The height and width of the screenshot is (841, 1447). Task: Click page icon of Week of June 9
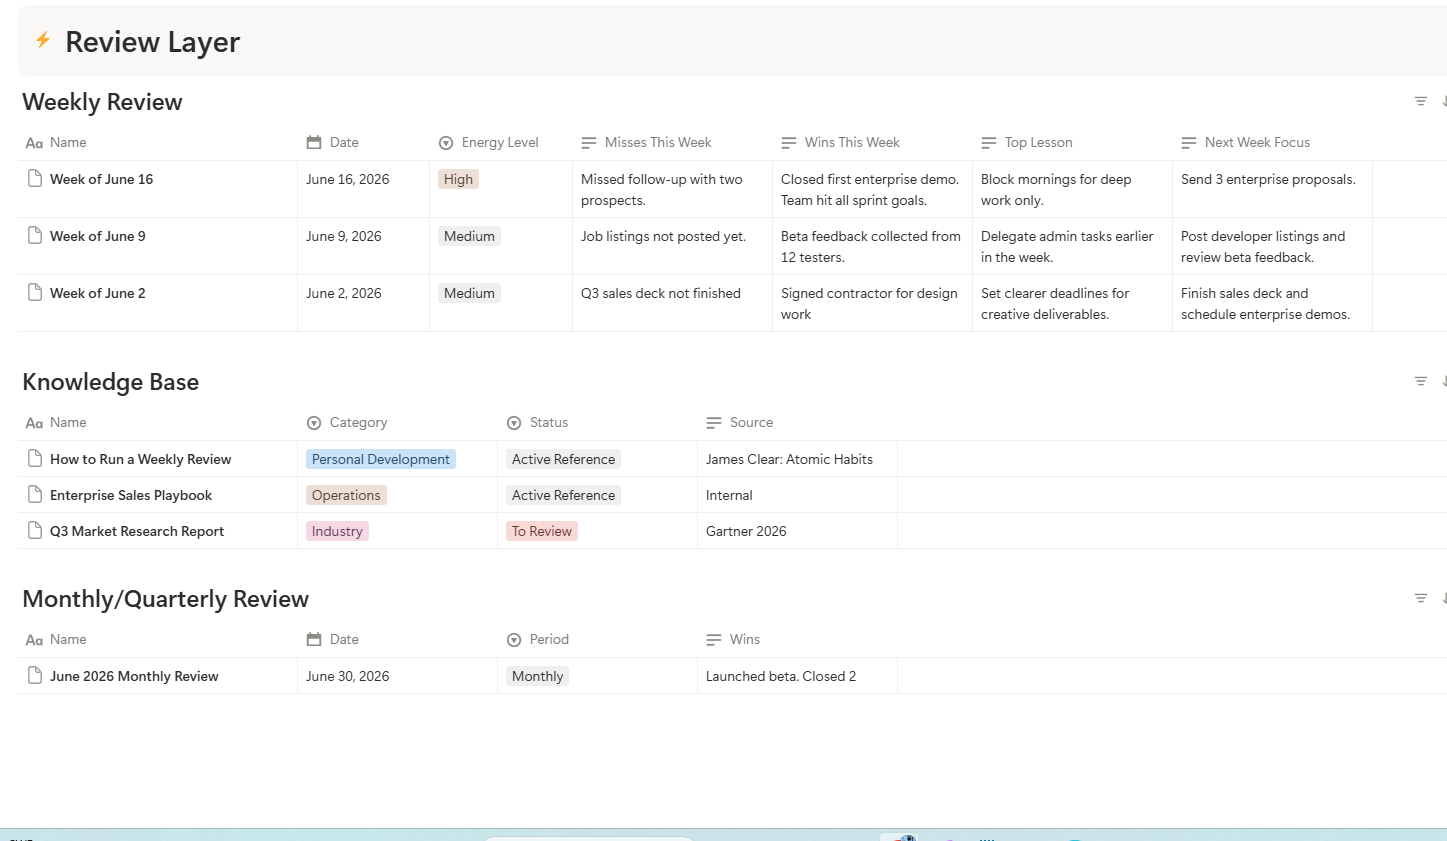click(x=35, y=236)
